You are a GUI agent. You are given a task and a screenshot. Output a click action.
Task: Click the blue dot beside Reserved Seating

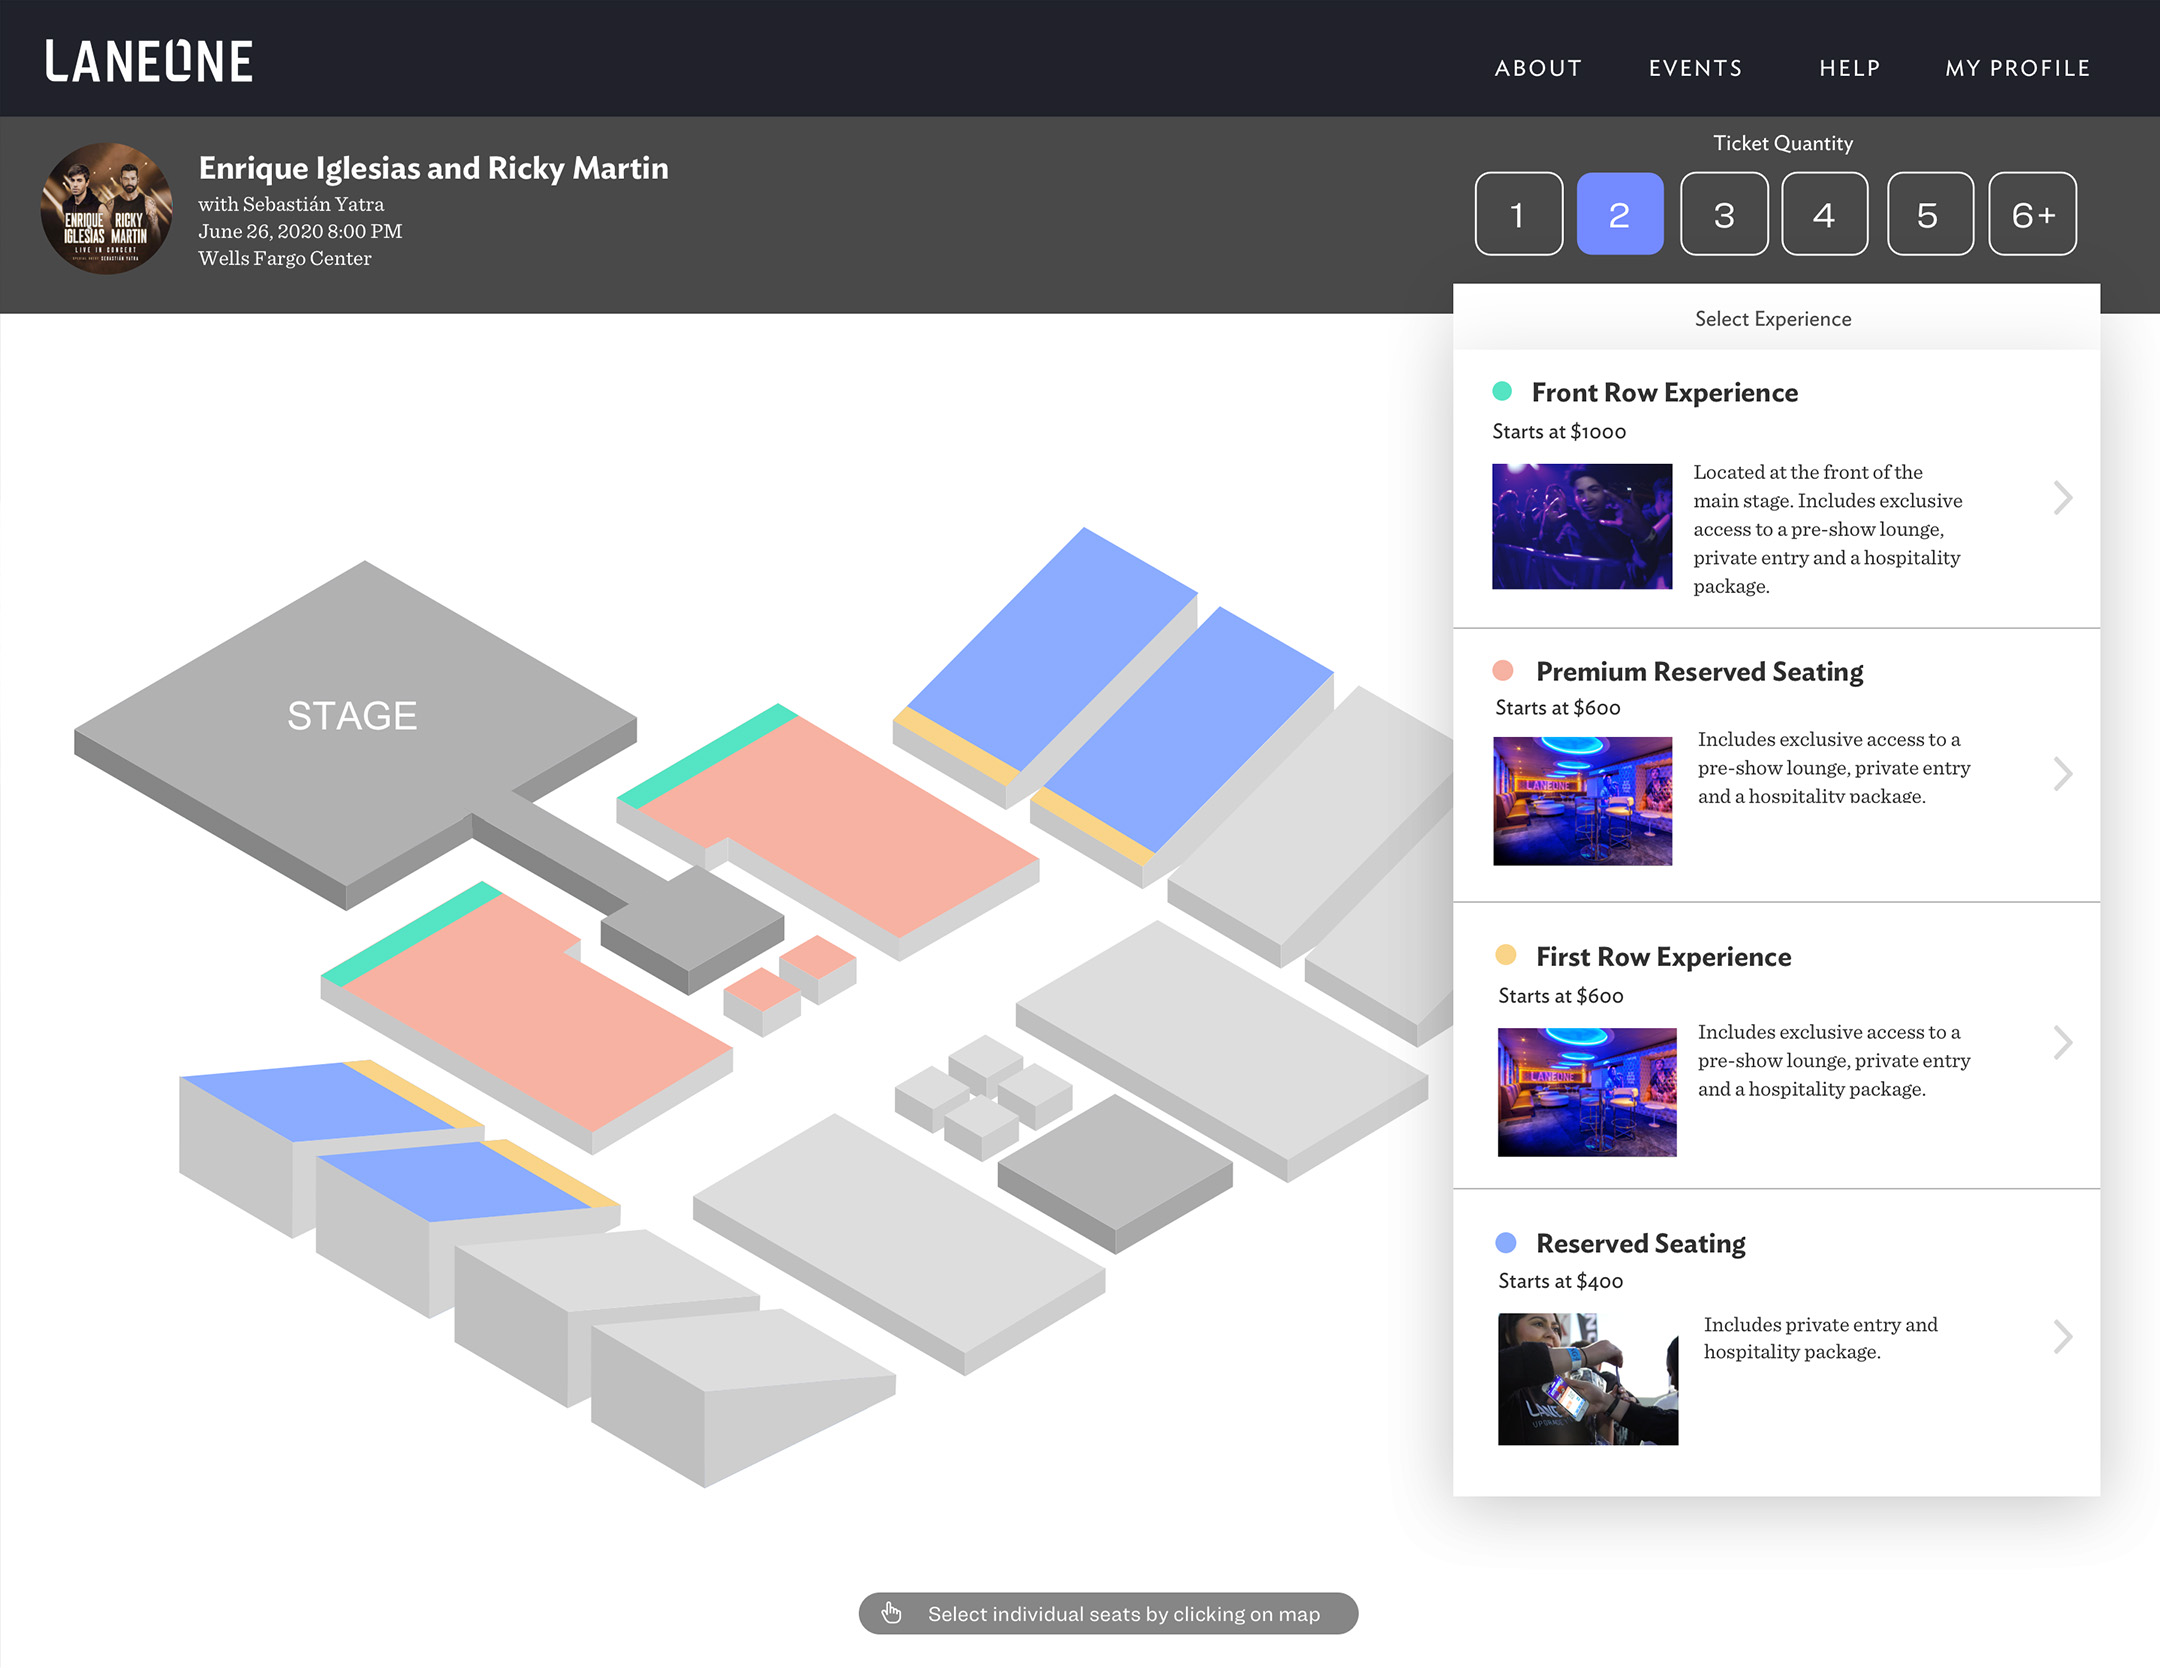coord(1505,1242)
